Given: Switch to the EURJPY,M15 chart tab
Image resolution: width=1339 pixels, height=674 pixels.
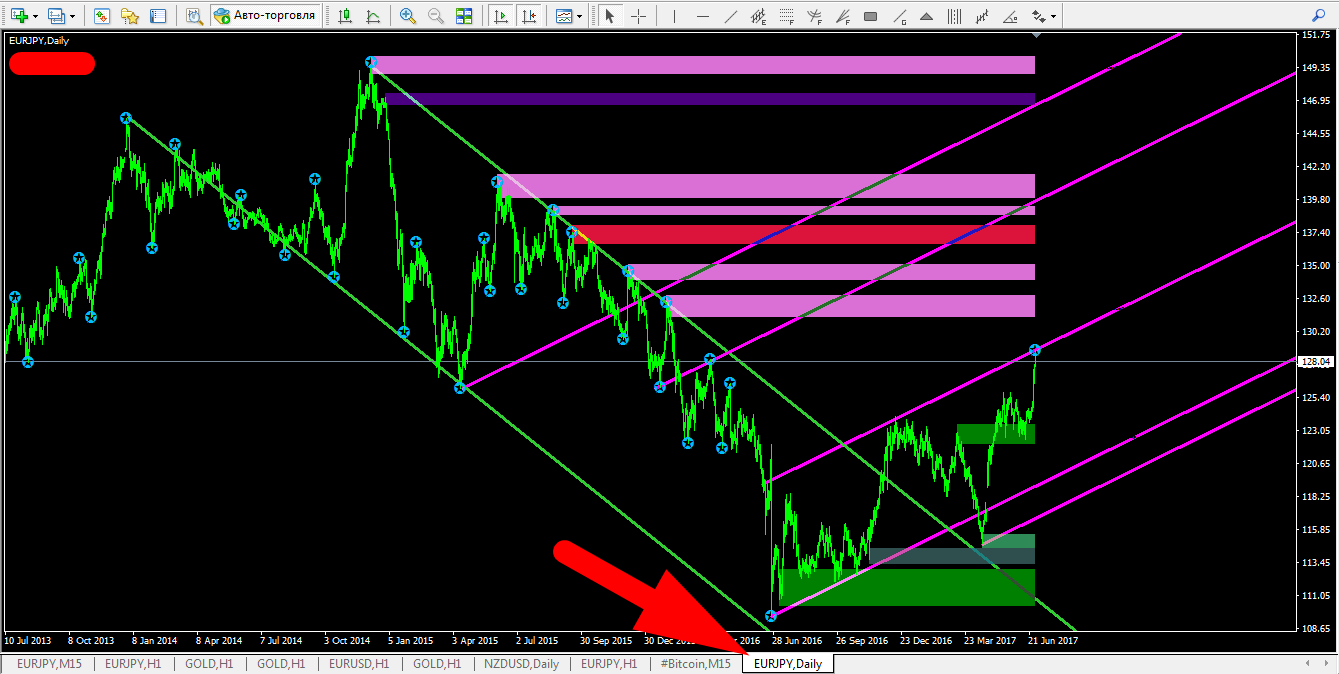Looking at the screenshot, I should click(48, 663).
